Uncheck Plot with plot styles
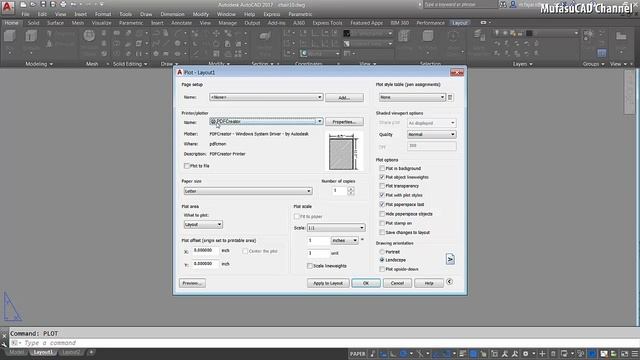This screenshot has width=640, height=360. point(382,195)
